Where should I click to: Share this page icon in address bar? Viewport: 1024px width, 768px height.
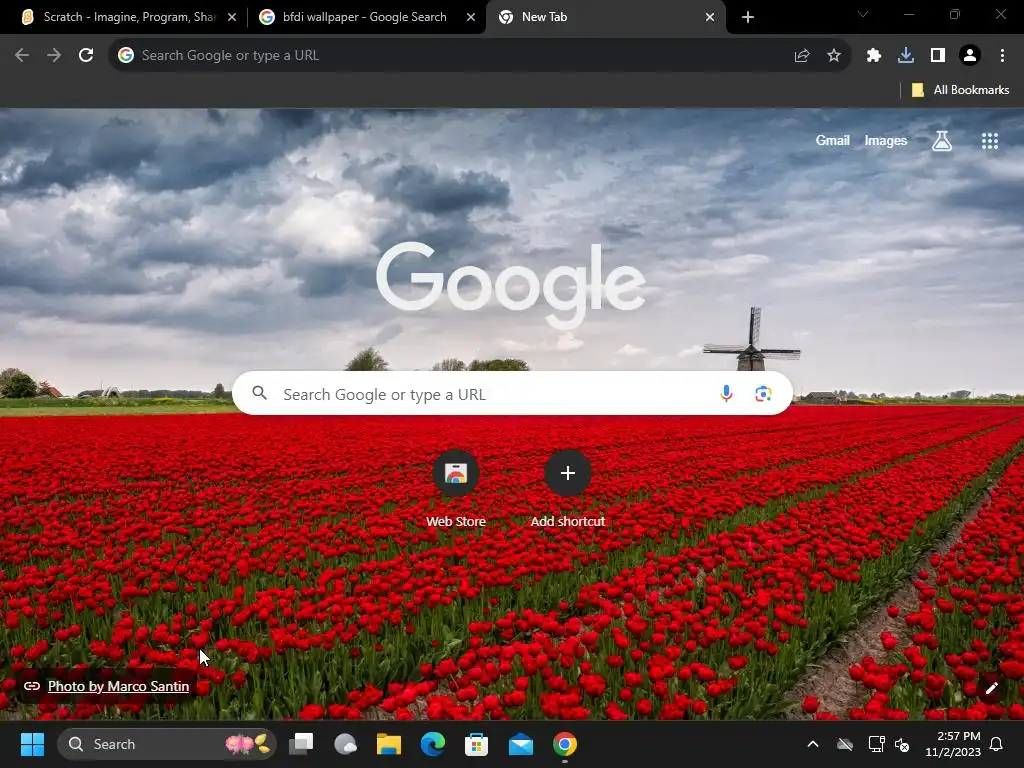802,56
